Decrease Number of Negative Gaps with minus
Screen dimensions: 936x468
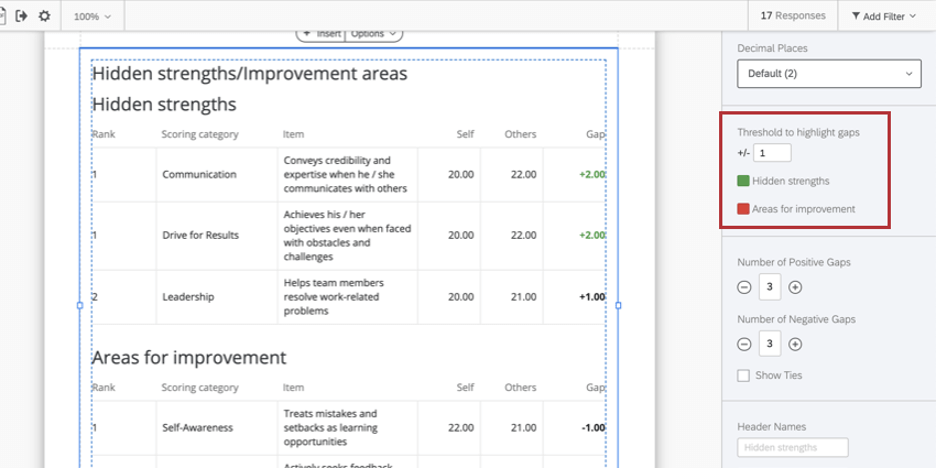tap(744, 344)
